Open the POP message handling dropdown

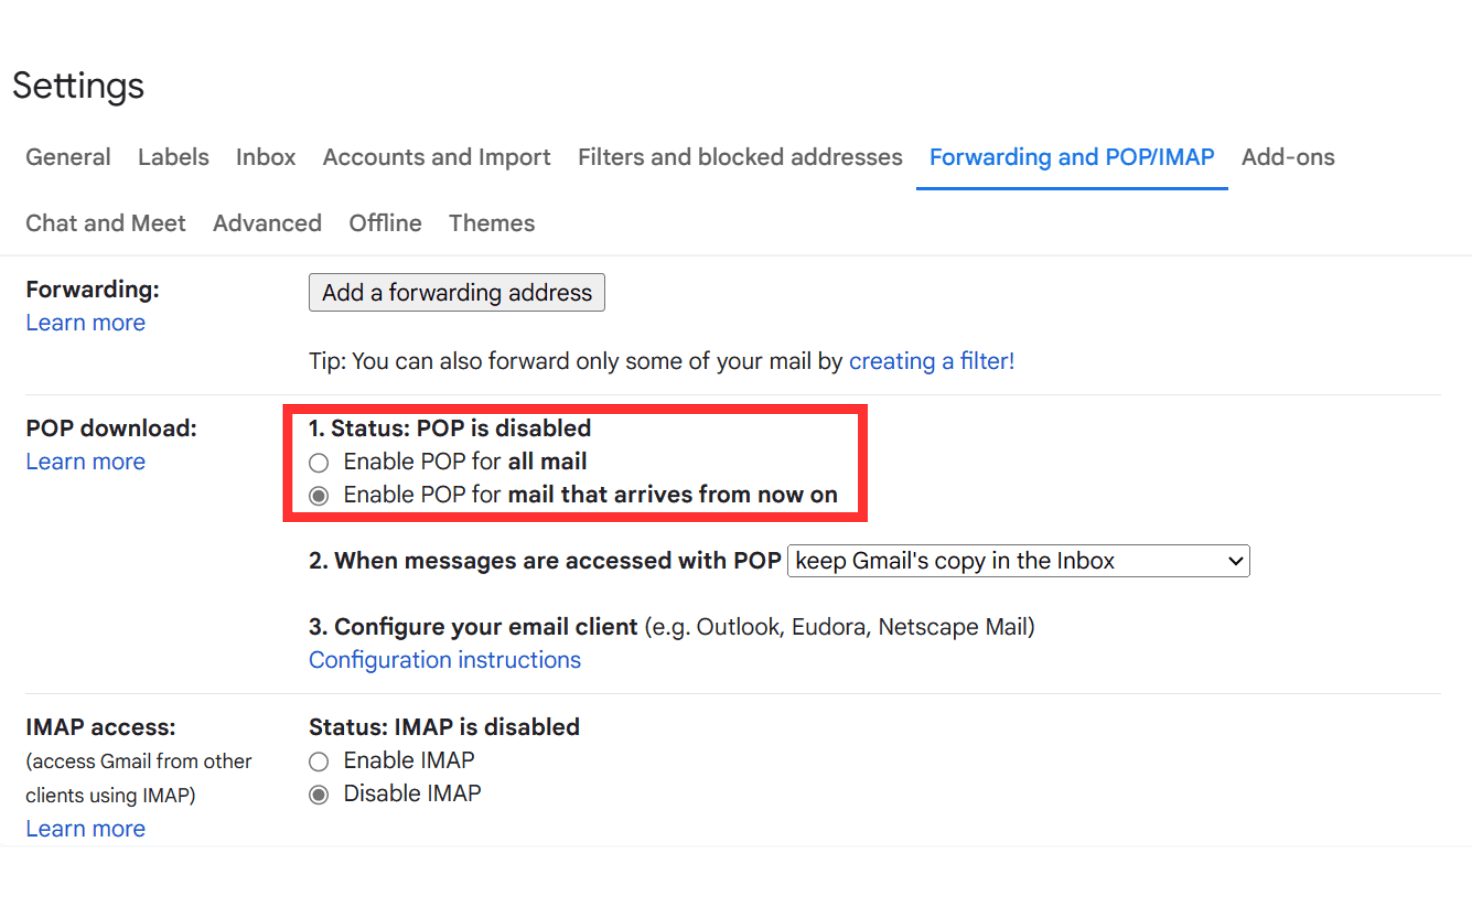pyautogui.click(x=1017, y=561)
